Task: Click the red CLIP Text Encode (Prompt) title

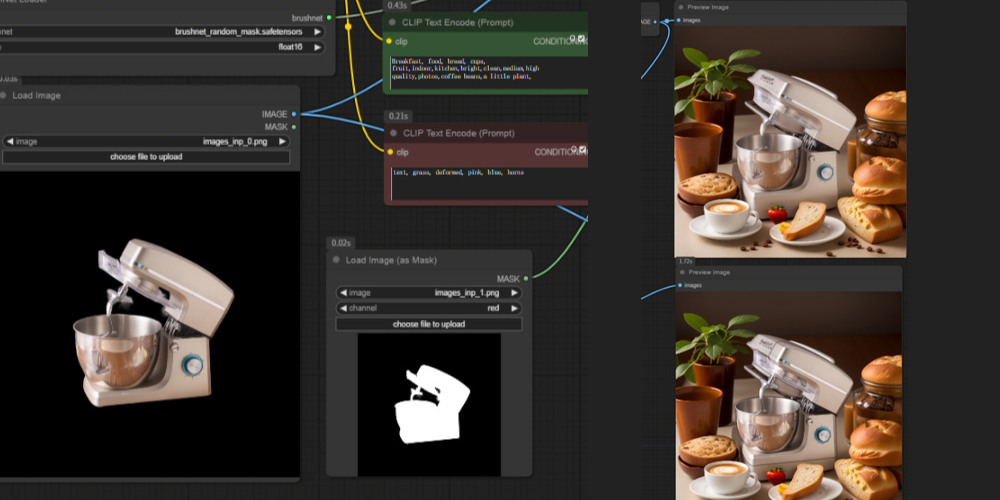Action: pyautogui.click(x=459, y=133)
